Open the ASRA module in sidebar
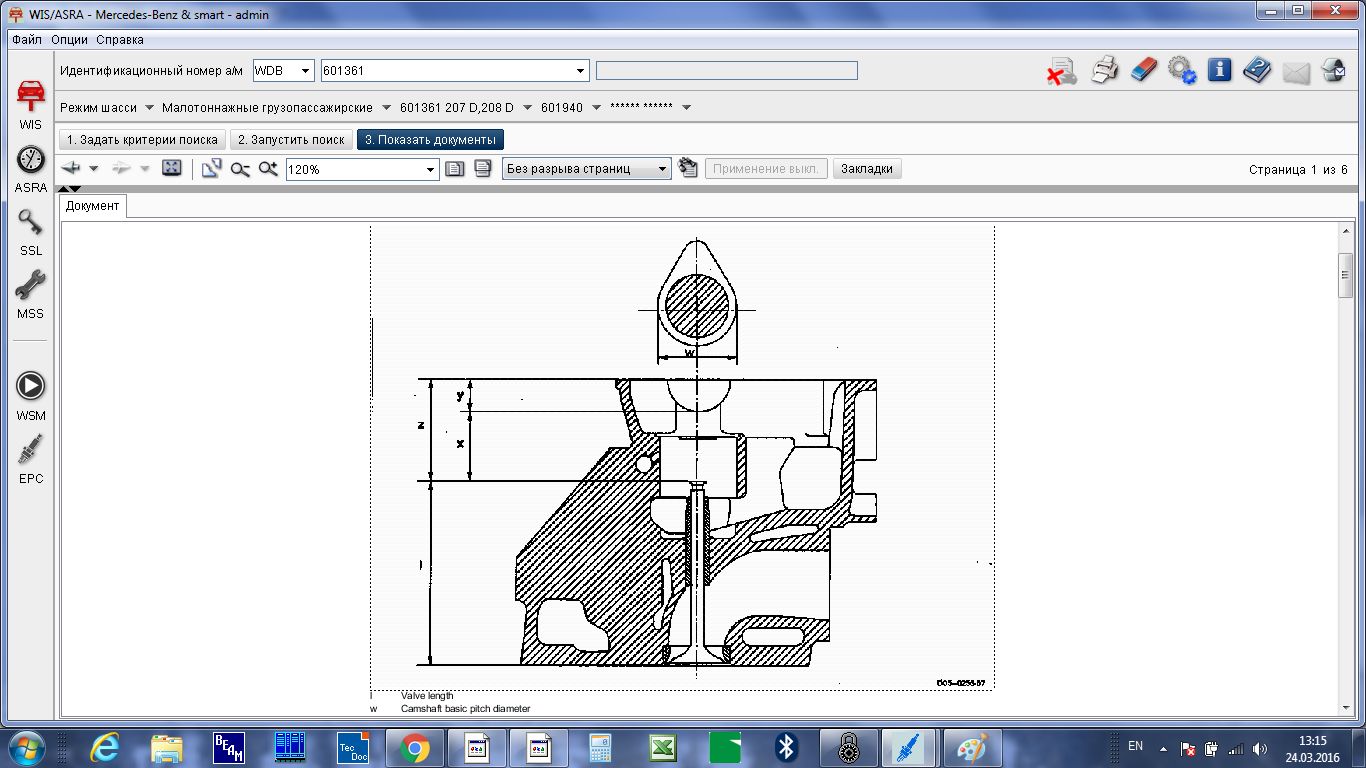1366x768 pixels. coord(31,168)
